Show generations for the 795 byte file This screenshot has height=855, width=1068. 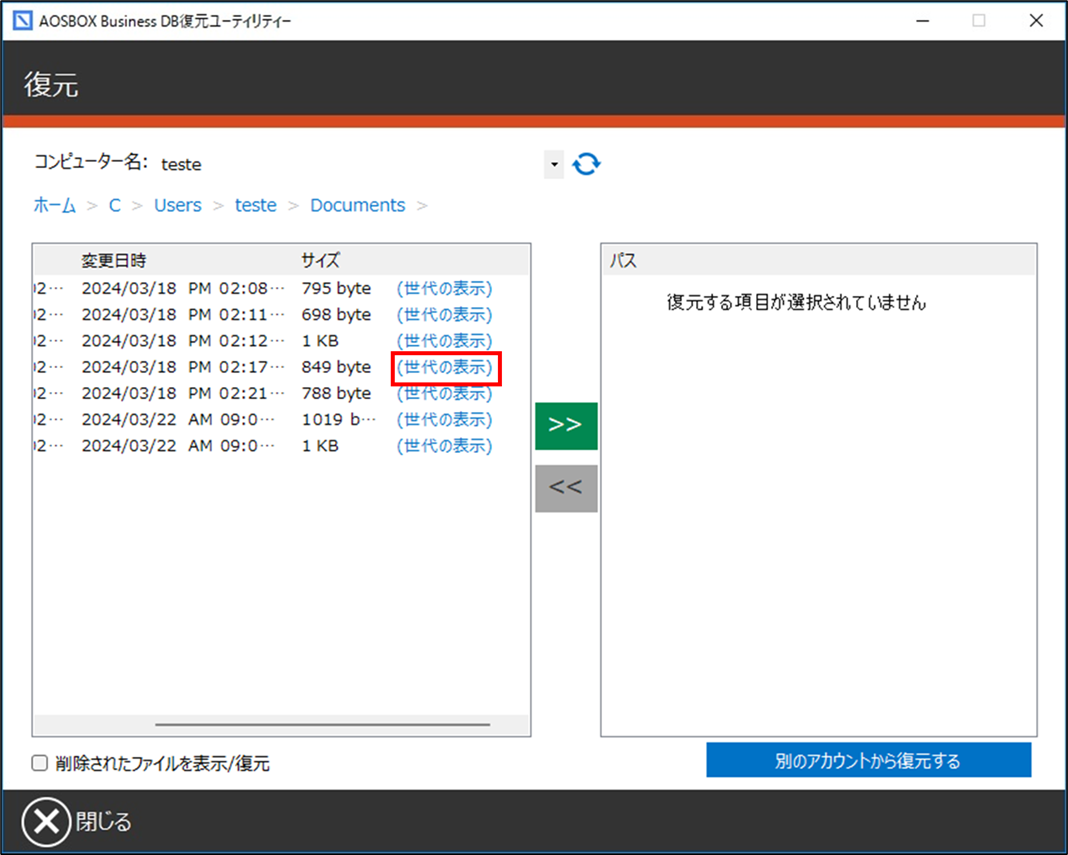444,288
